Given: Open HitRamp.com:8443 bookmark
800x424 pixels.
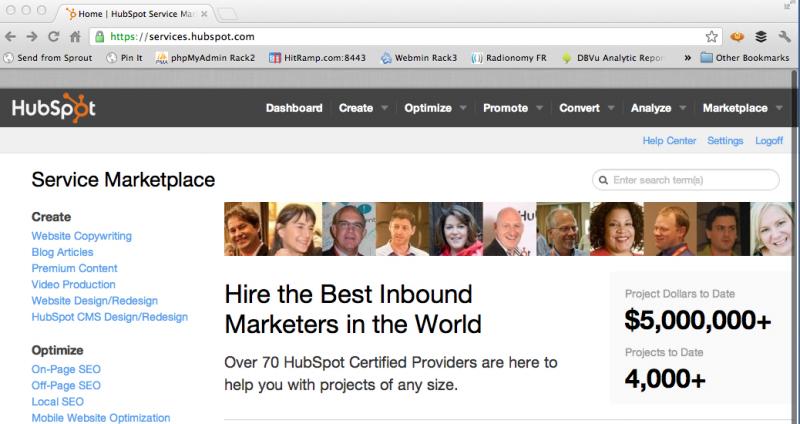Looking at the screenshot, I should [317, 58].
